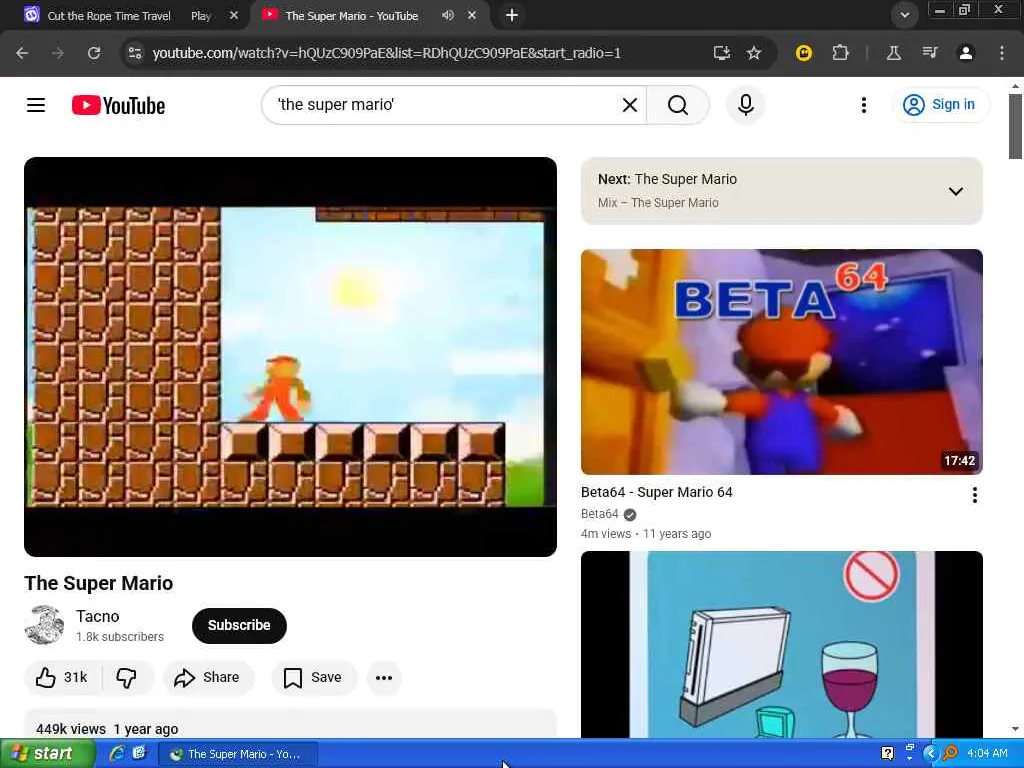Click the 449k views description text

pos(71,729)
